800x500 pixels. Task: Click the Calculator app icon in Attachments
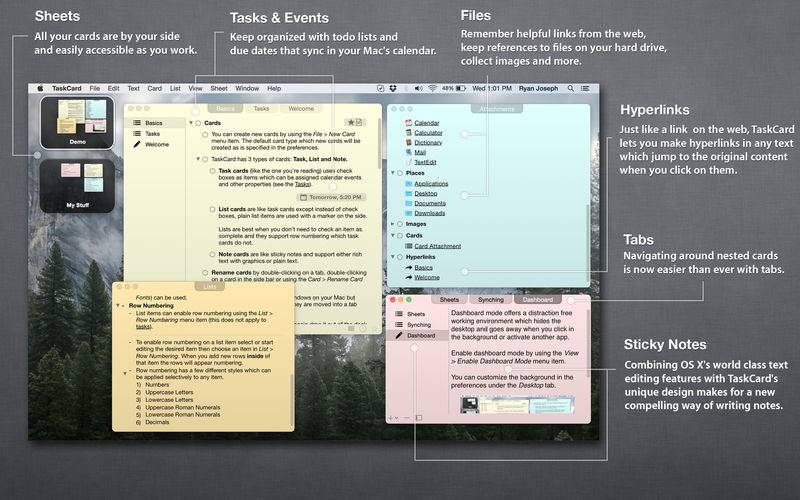408,133
